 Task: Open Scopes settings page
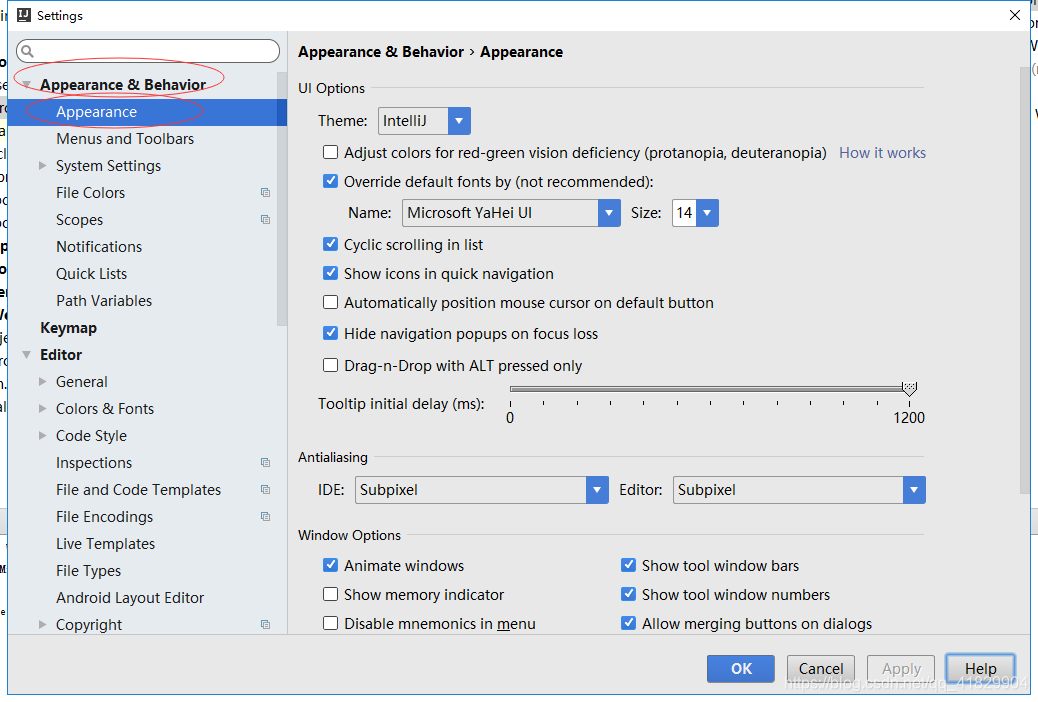click(79, 220)
